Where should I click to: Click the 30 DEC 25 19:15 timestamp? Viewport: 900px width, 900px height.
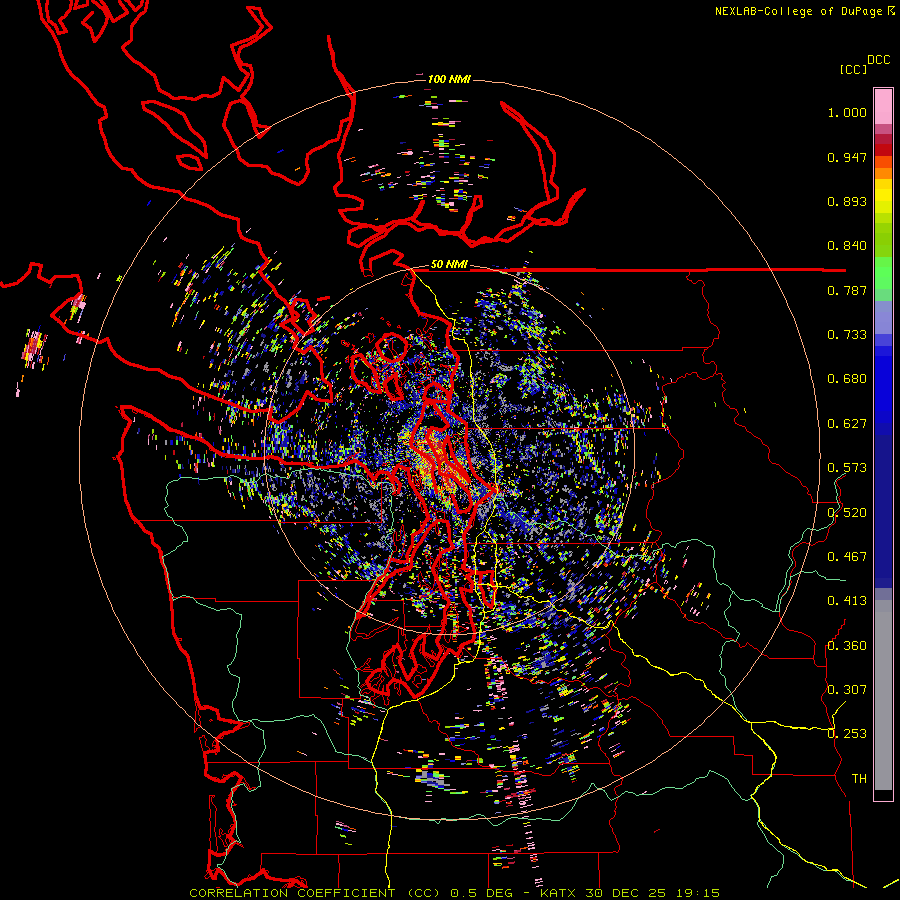[653, 893]
